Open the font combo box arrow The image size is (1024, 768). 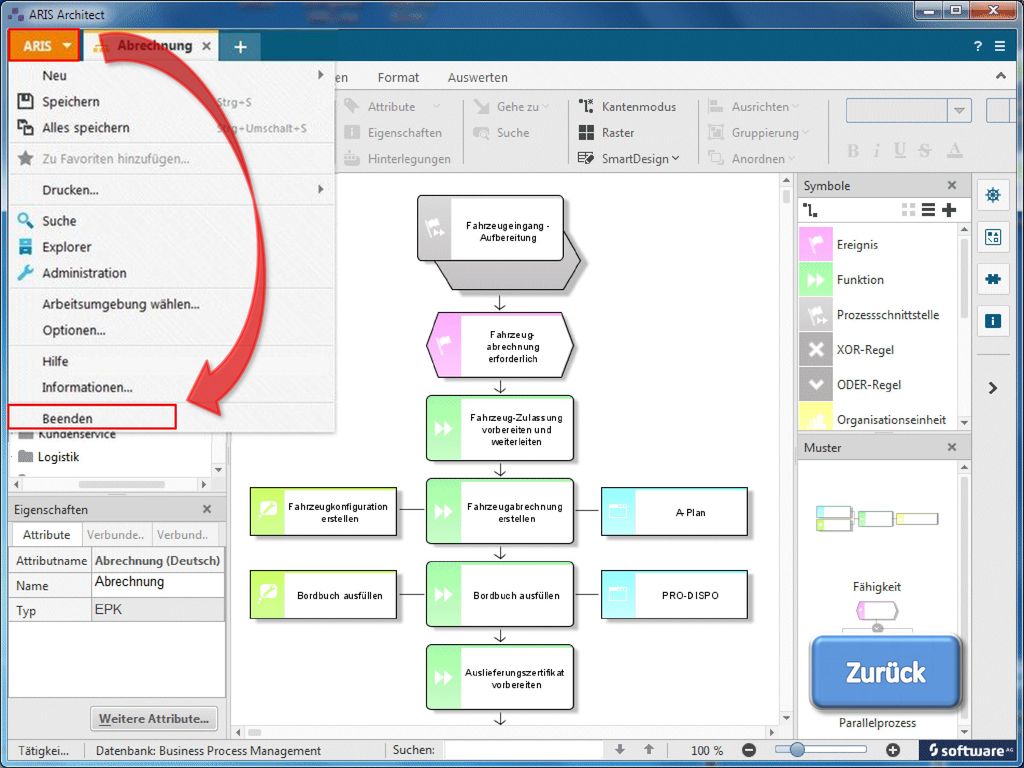click(x=959, y=110)
